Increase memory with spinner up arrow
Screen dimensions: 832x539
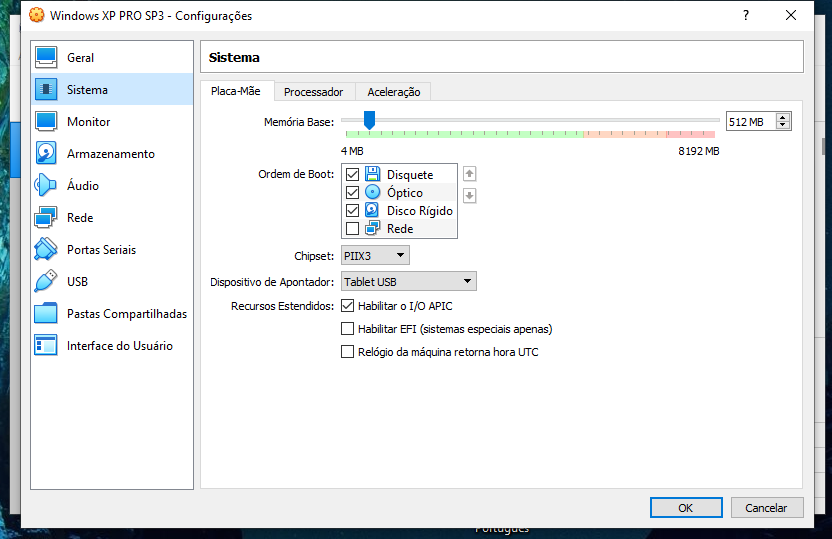783,117
